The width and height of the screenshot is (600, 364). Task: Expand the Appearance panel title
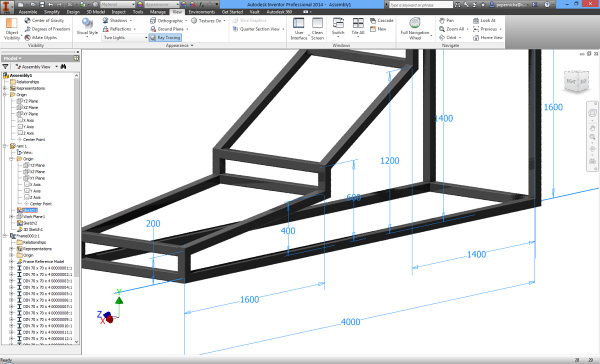point(179,46)
